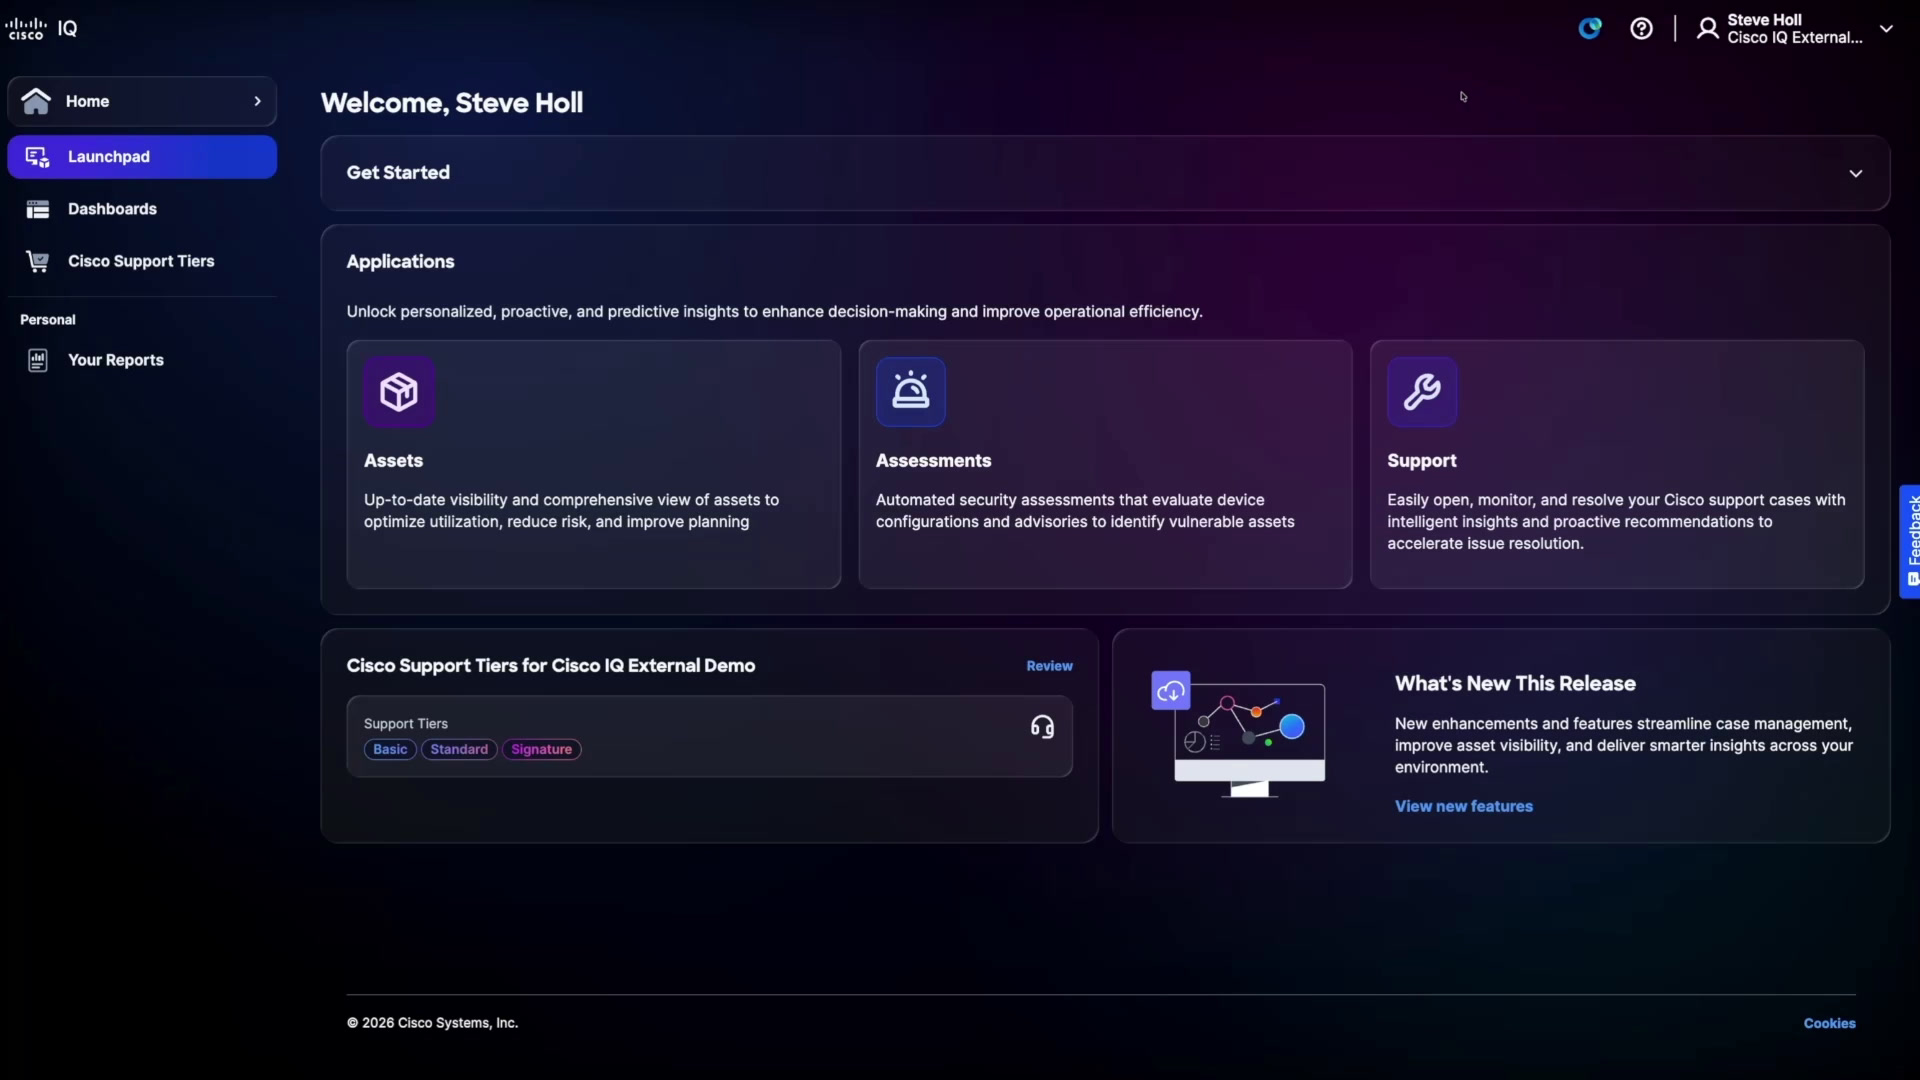Select the Basic support tier badge
Image resolution: width=1920 pixels, height=1080 pixels.
coord(390,749)
